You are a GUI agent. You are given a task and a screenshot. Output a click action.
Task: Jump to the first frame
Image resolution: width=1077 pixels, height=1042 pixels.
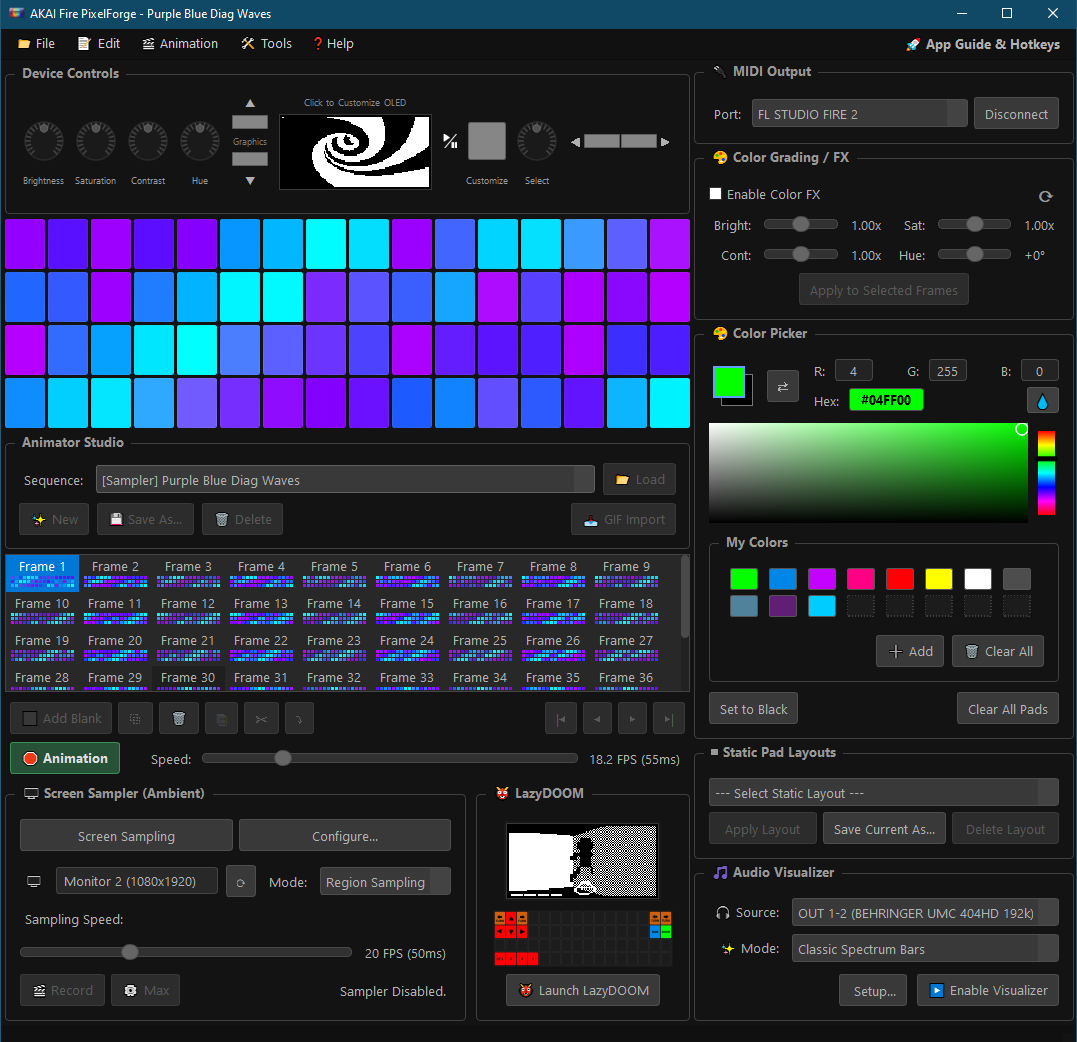[561, 719]
